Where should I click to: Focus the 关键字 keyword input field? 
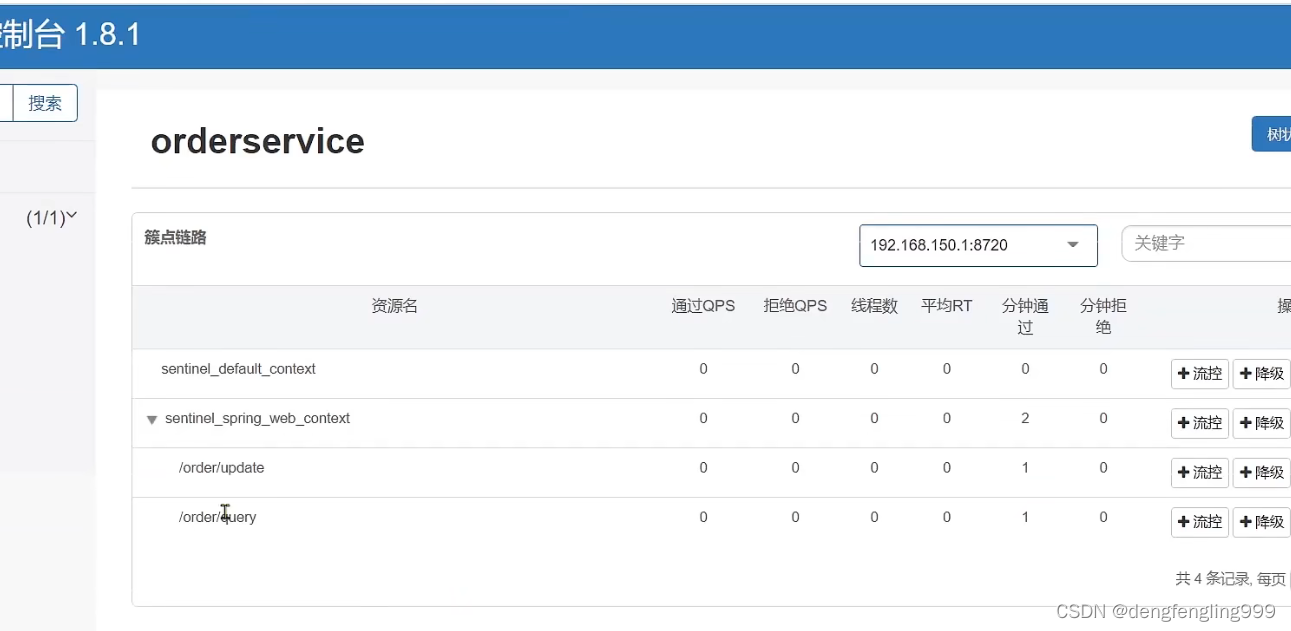1205,243
